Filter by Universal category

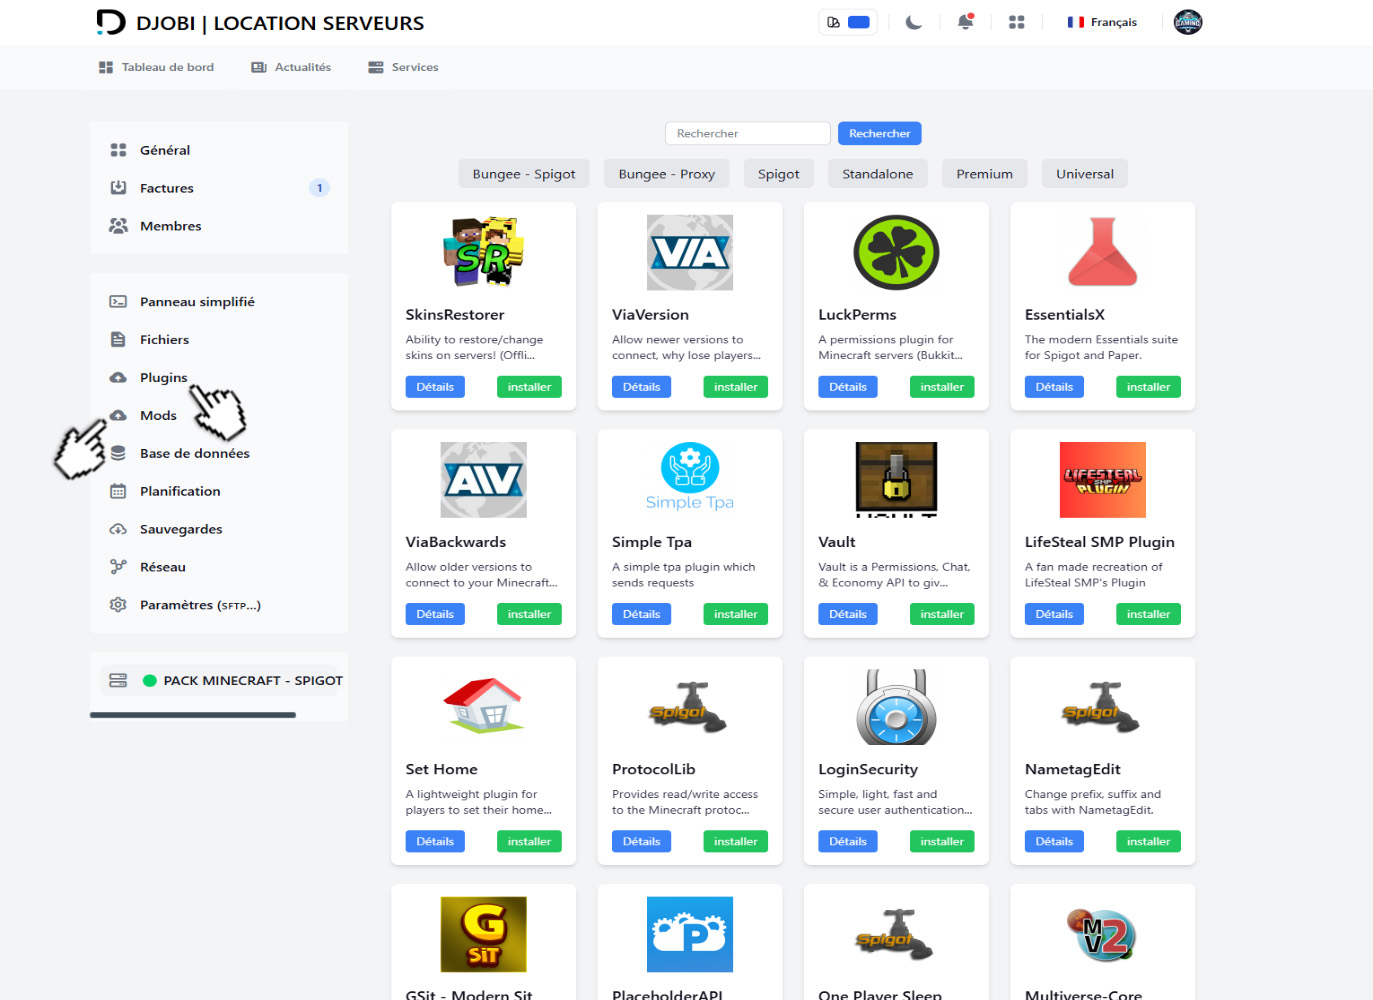click(1085, 174)
